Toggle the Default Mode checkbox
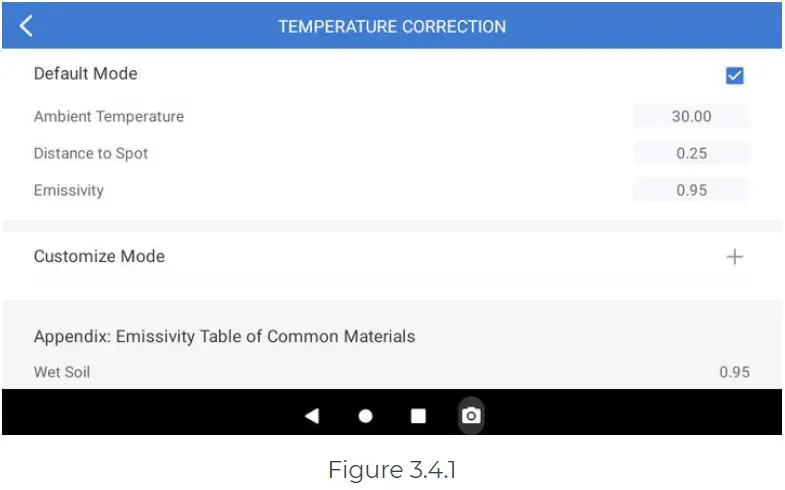785x490 pixels. 735,76
